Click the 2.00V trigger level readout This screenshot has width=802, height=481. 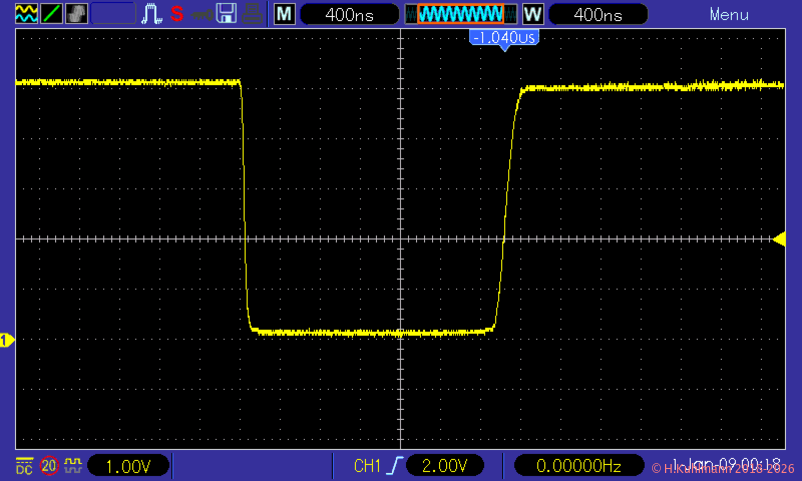[443, 465]
